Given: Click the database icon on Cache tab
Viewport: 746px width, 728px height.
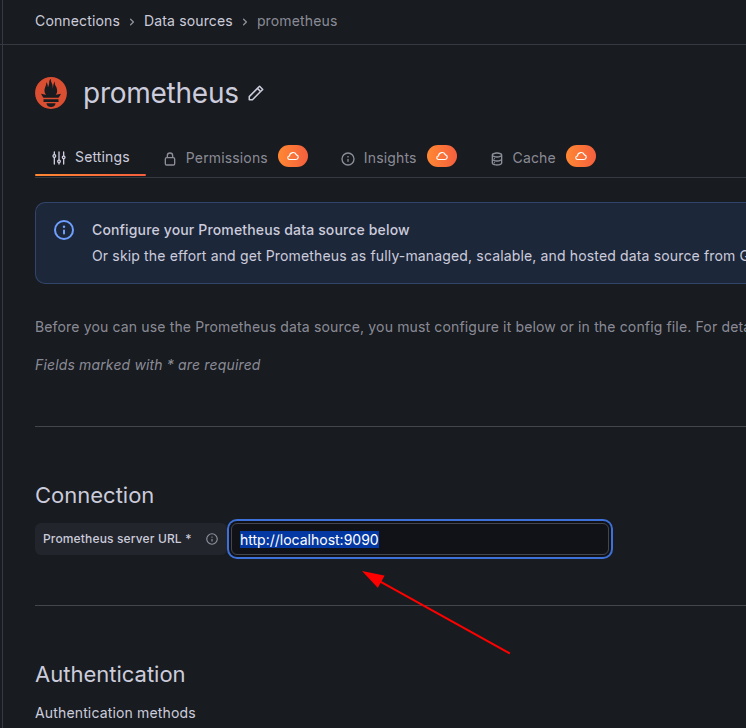Looking at the screenshot, I should pos(497,159).
